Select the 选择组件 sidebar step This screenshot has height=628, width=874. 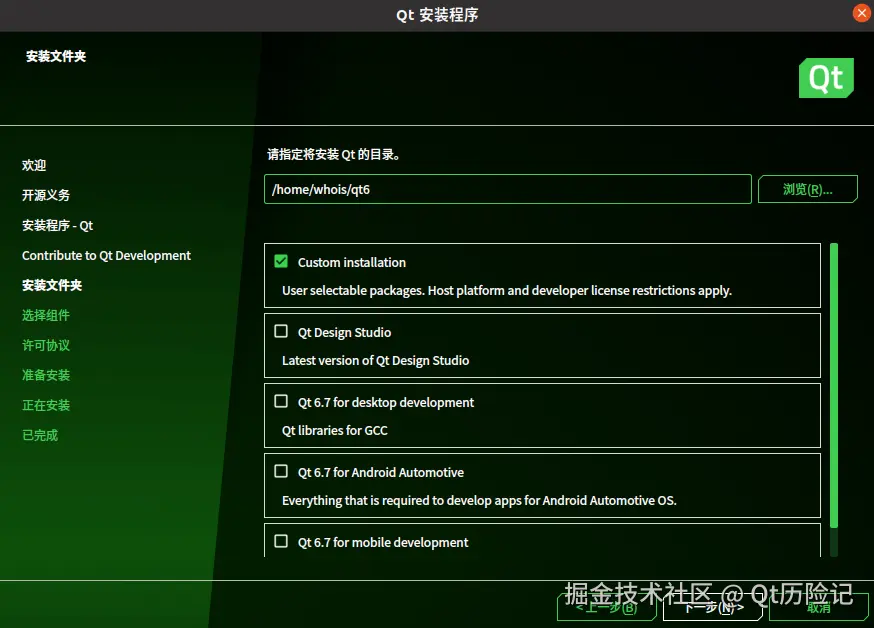coord(46,315)
